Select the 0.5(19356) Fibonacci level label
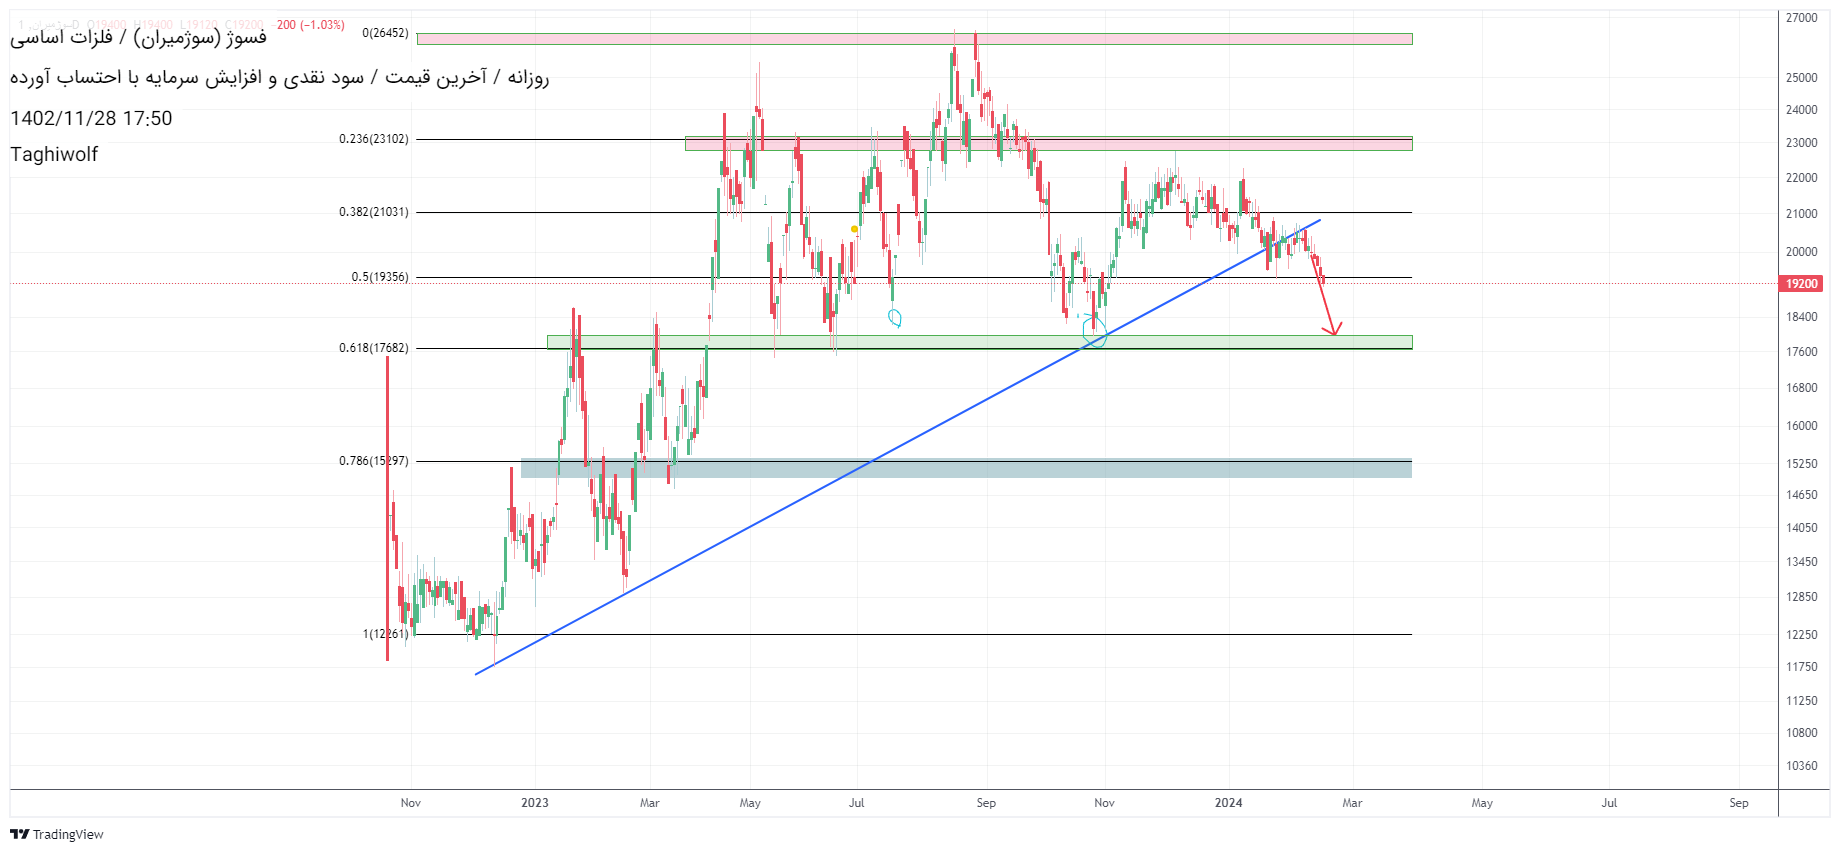 pos(379,277)
